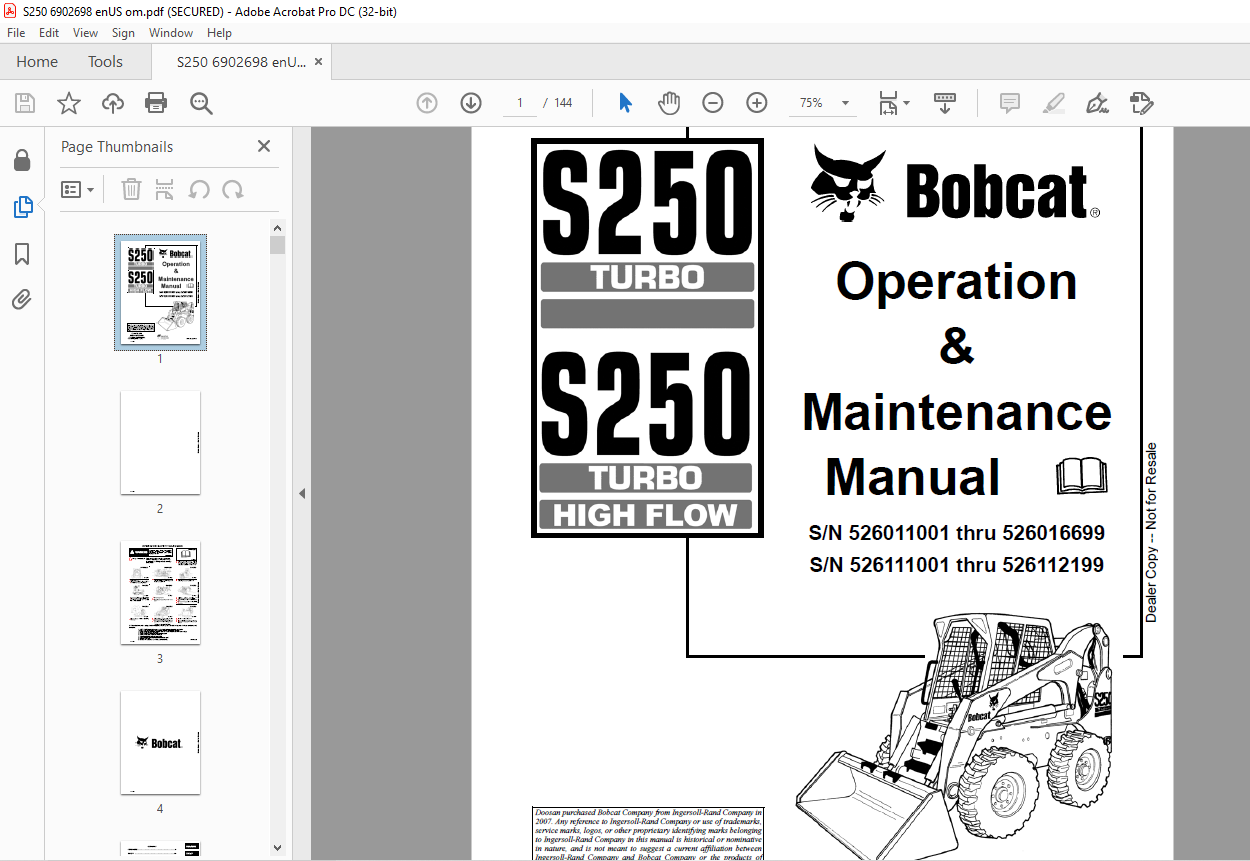This screenshot has height=861, width=1250.
Task: Click the page number input field
Action: (x=520, y=103)
